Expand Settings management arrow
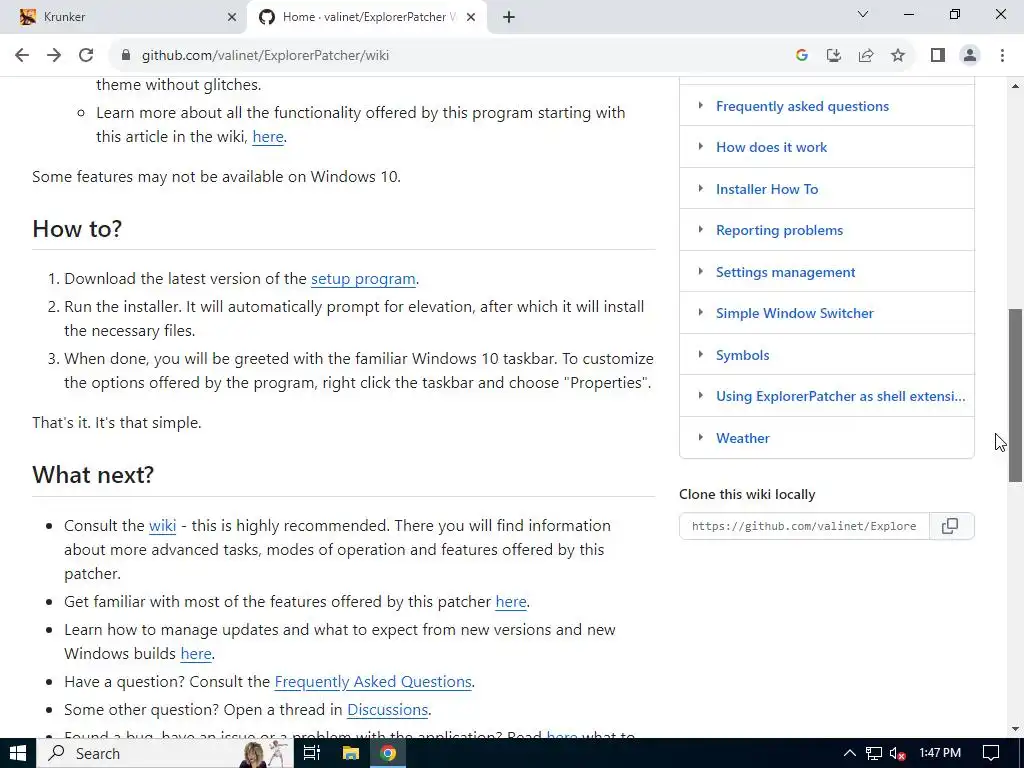 [x=701, y=272]
